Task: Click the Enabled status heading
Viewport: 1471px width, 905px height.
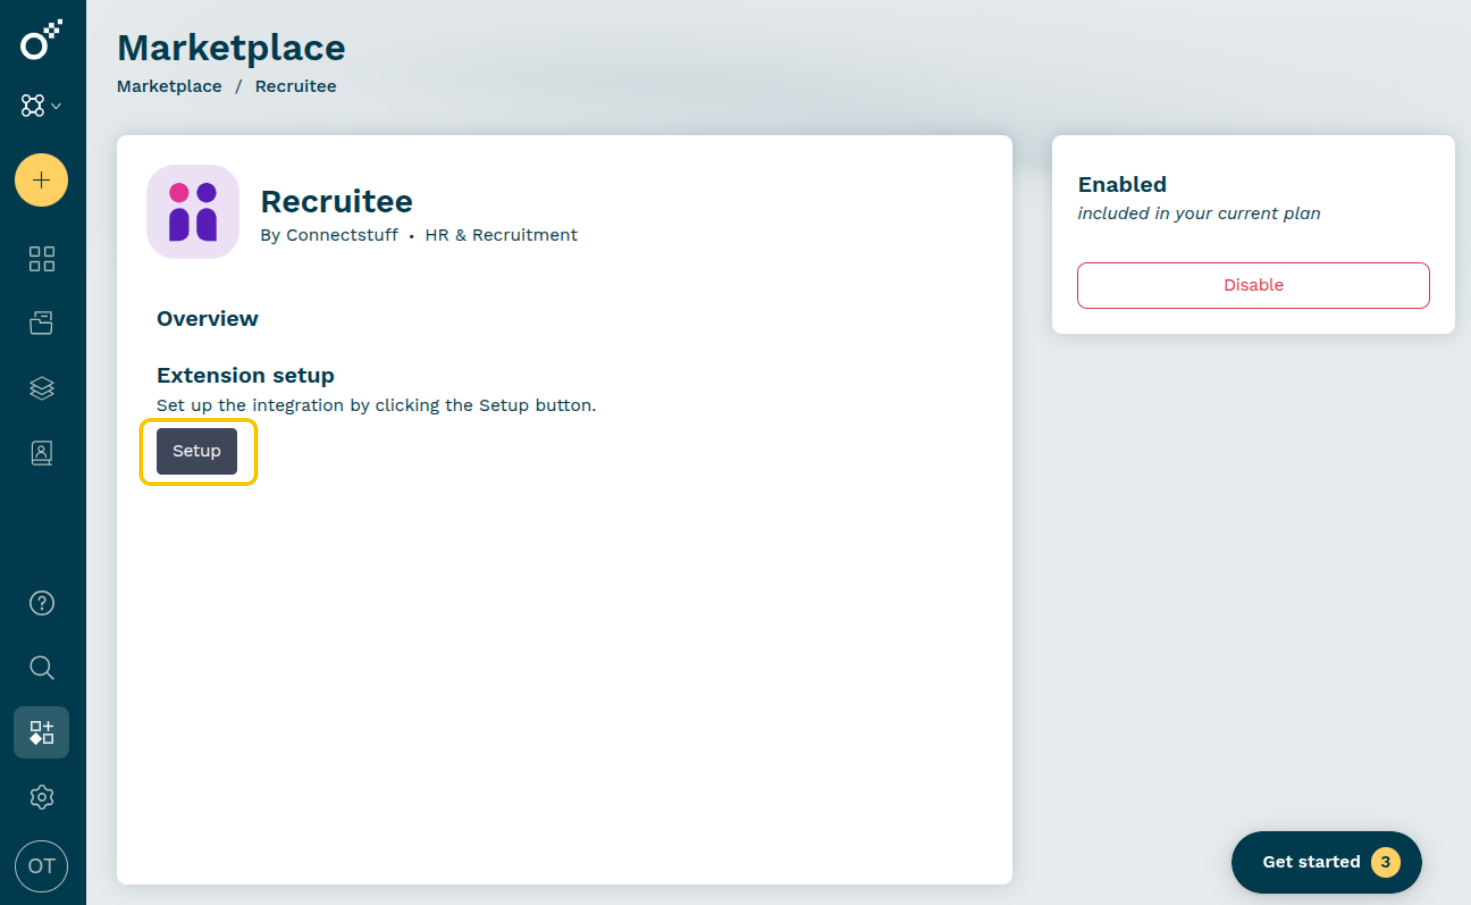Action: point(1122,185)
